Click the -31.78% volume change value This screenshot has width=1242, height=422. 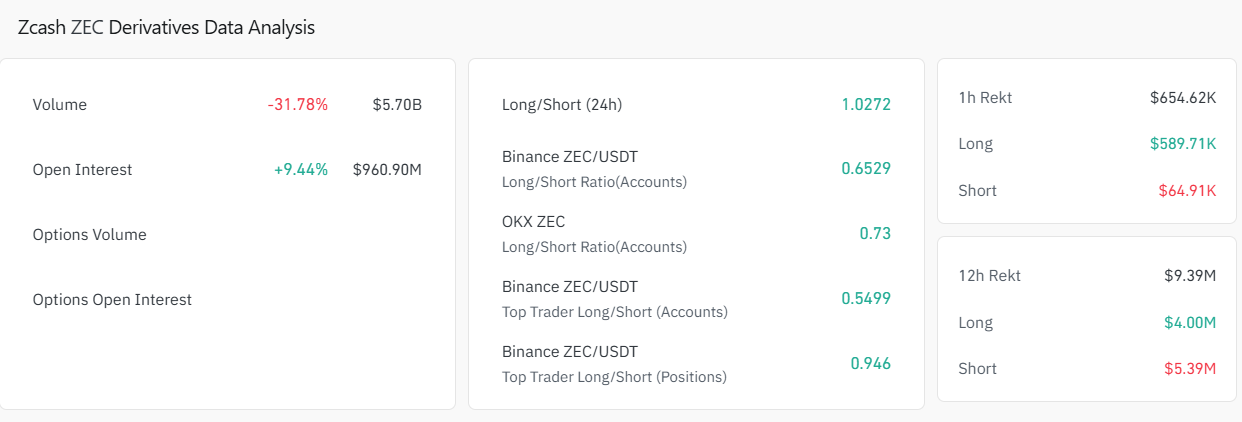(297, 104)
